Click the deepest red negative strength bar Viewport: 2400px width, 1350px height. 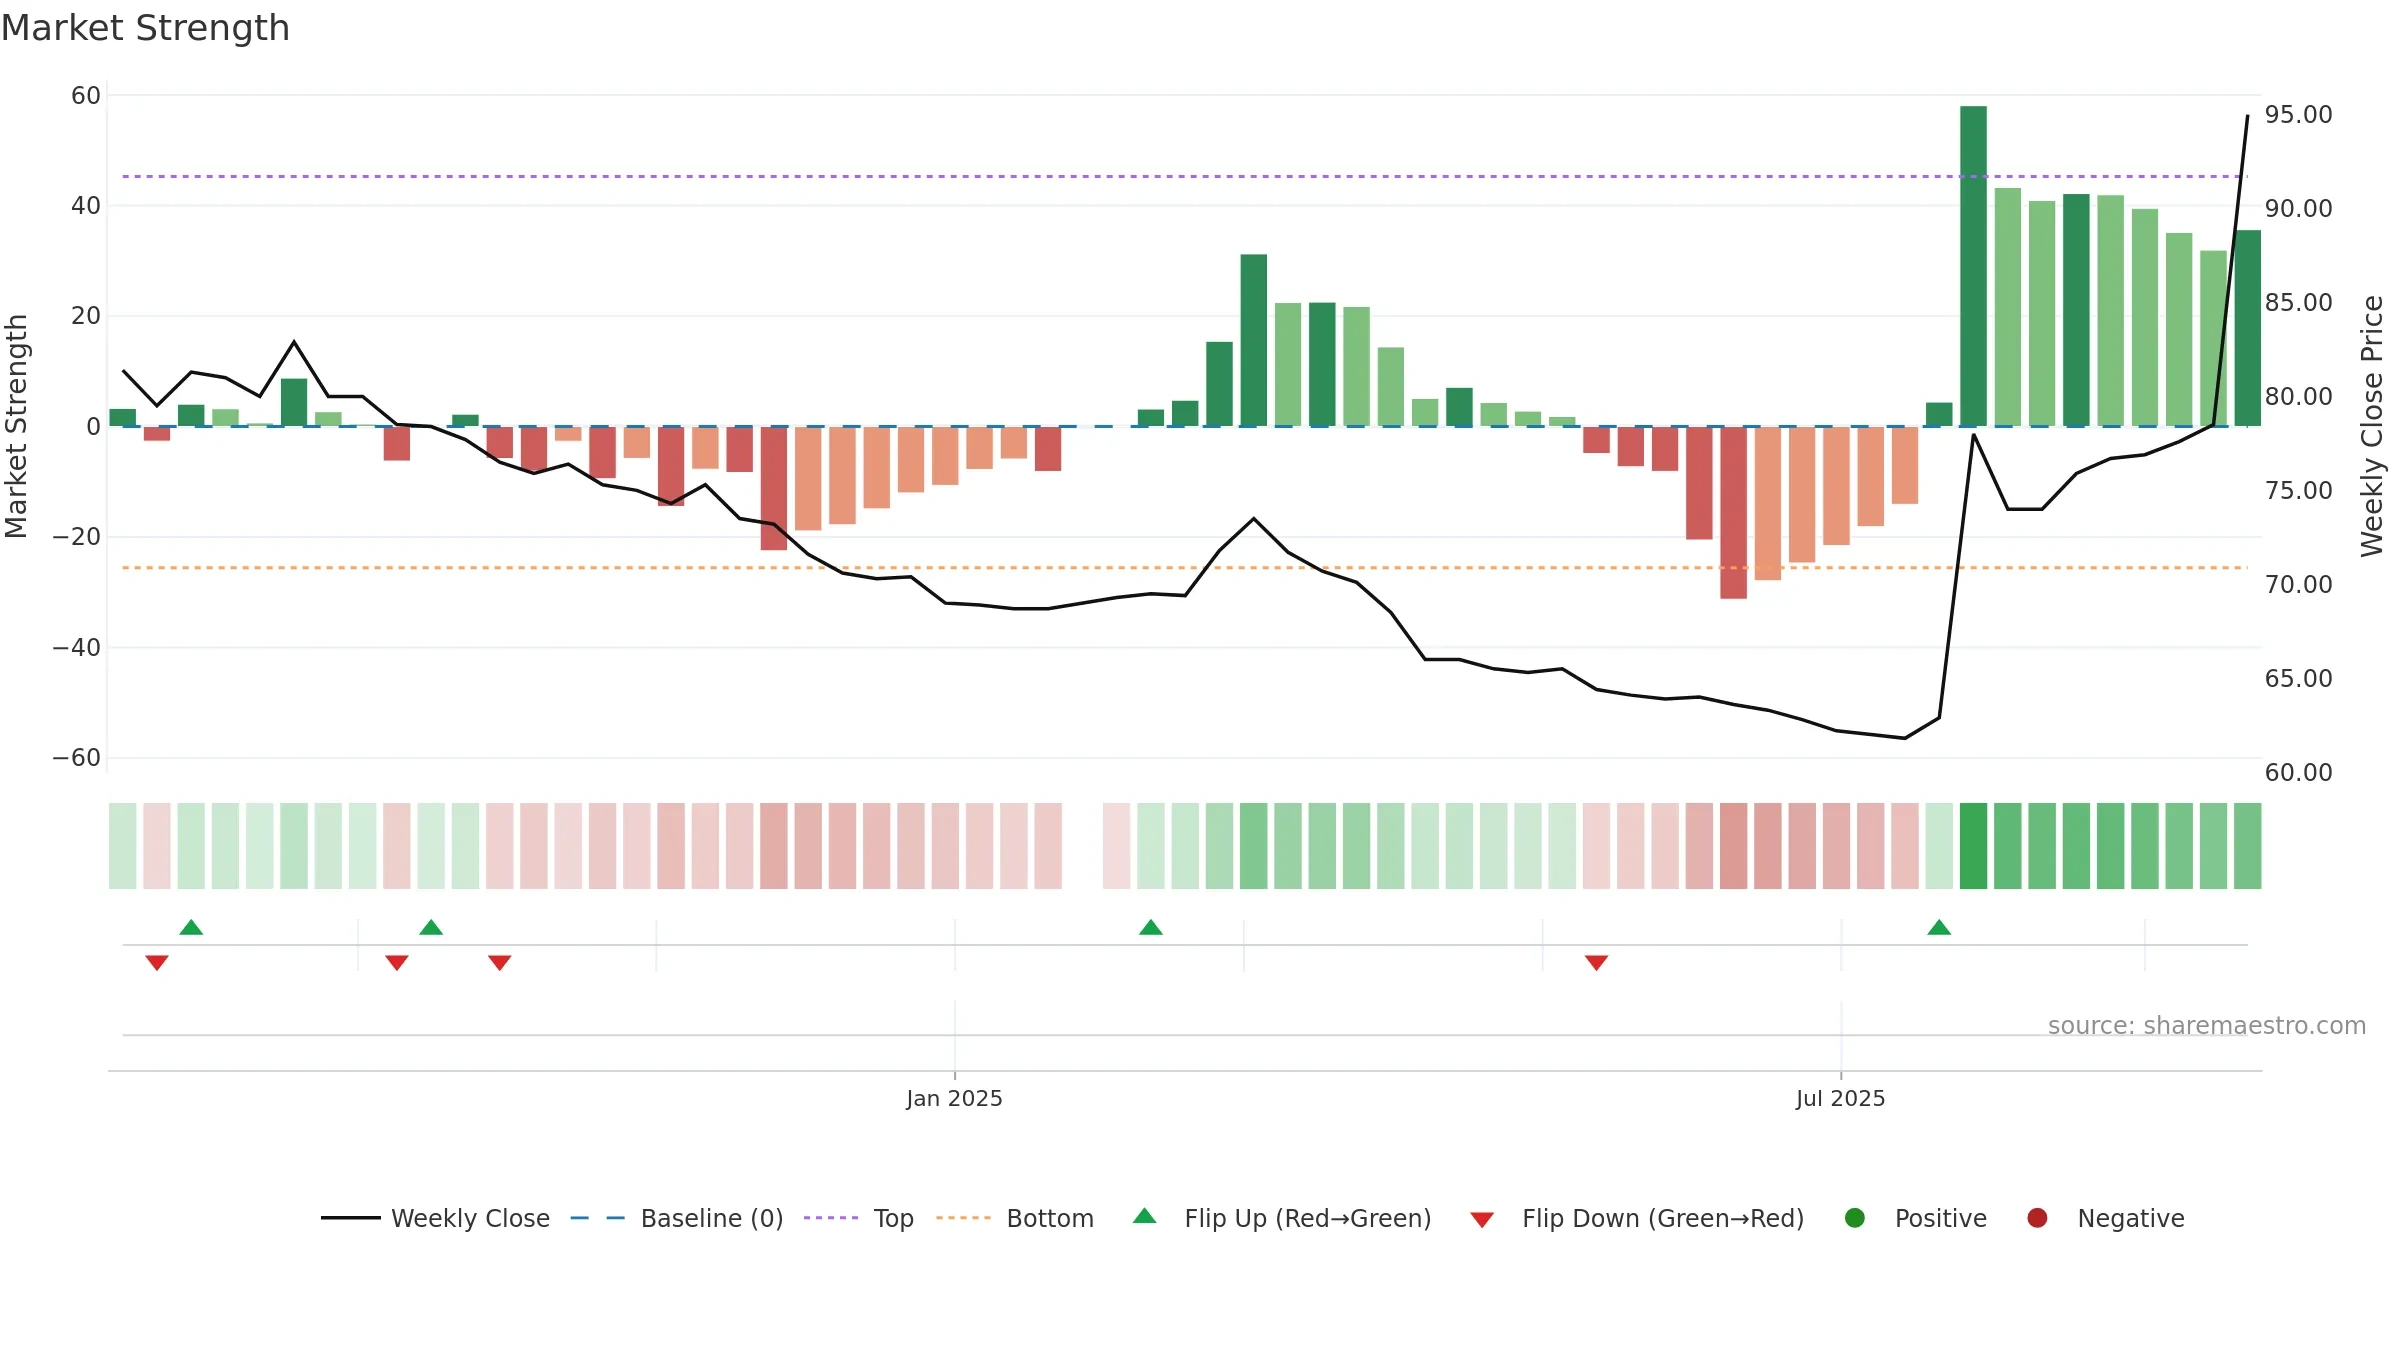[1734, 513]
